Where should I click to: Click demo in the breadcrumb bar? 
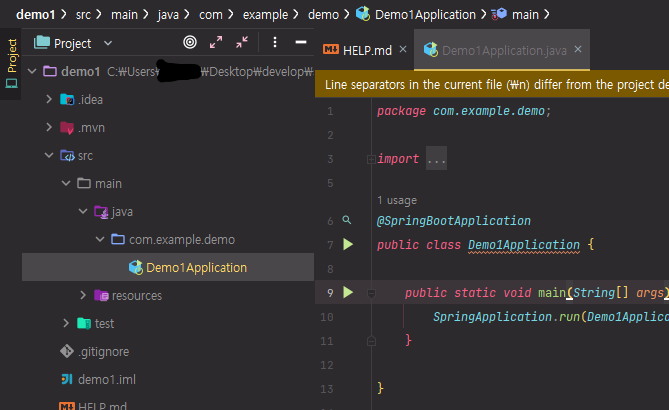[x=323, y=15]
